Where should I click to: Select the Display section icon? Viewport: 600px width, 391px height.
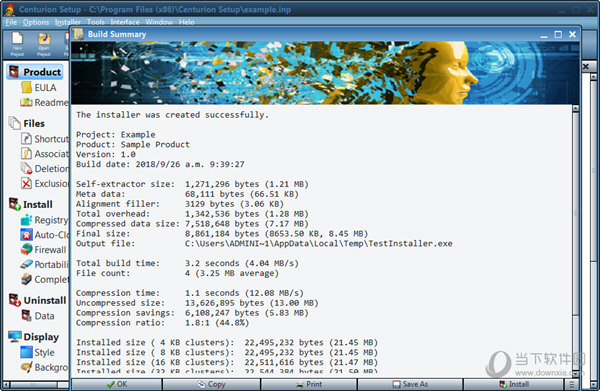coord(15,337)
